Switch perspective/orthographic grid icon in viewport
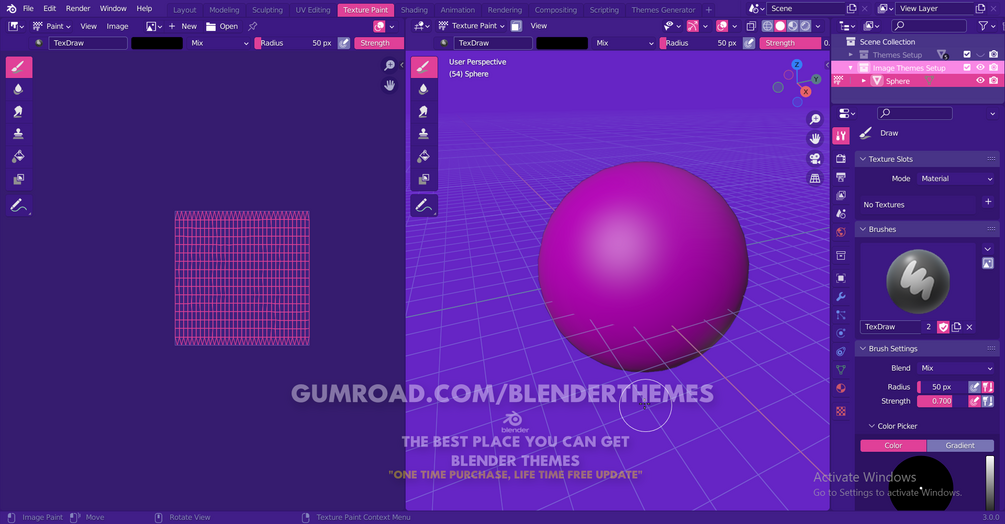 click(815, 178)
